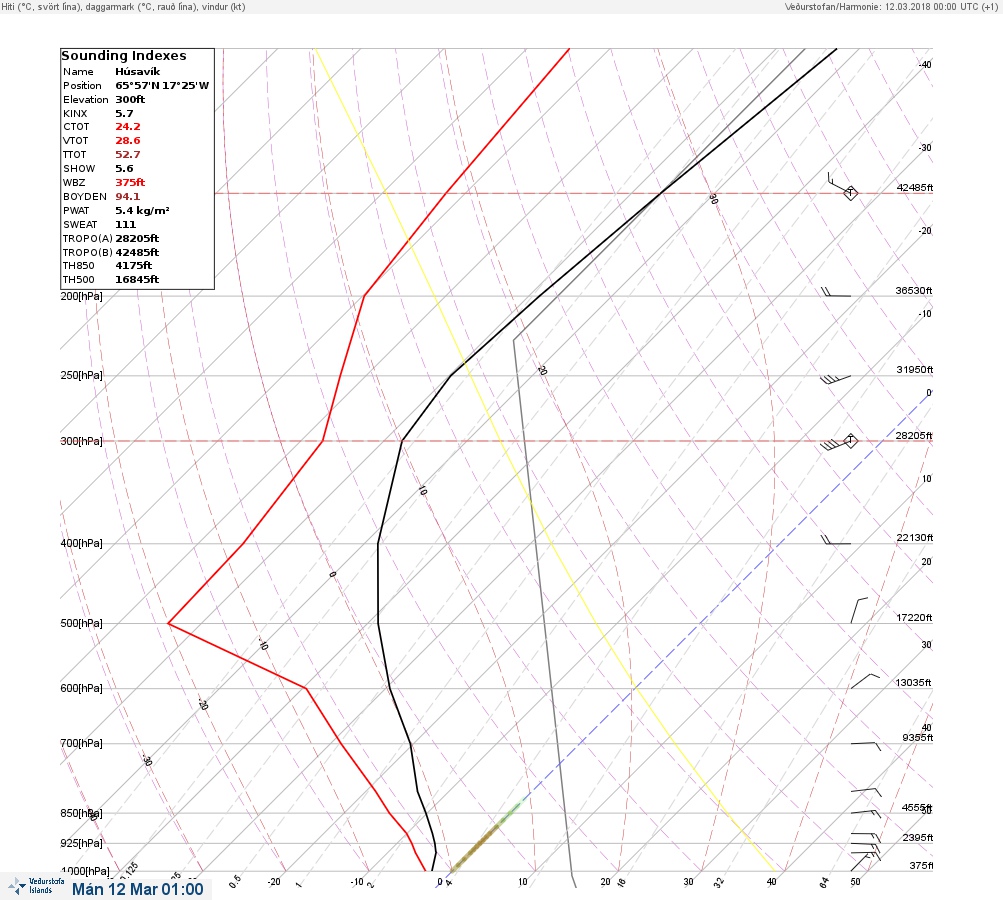Click the 'Hiti (°C, svört lína)' legend text
The image size is (1003, 900).
[x=41, y=6]
